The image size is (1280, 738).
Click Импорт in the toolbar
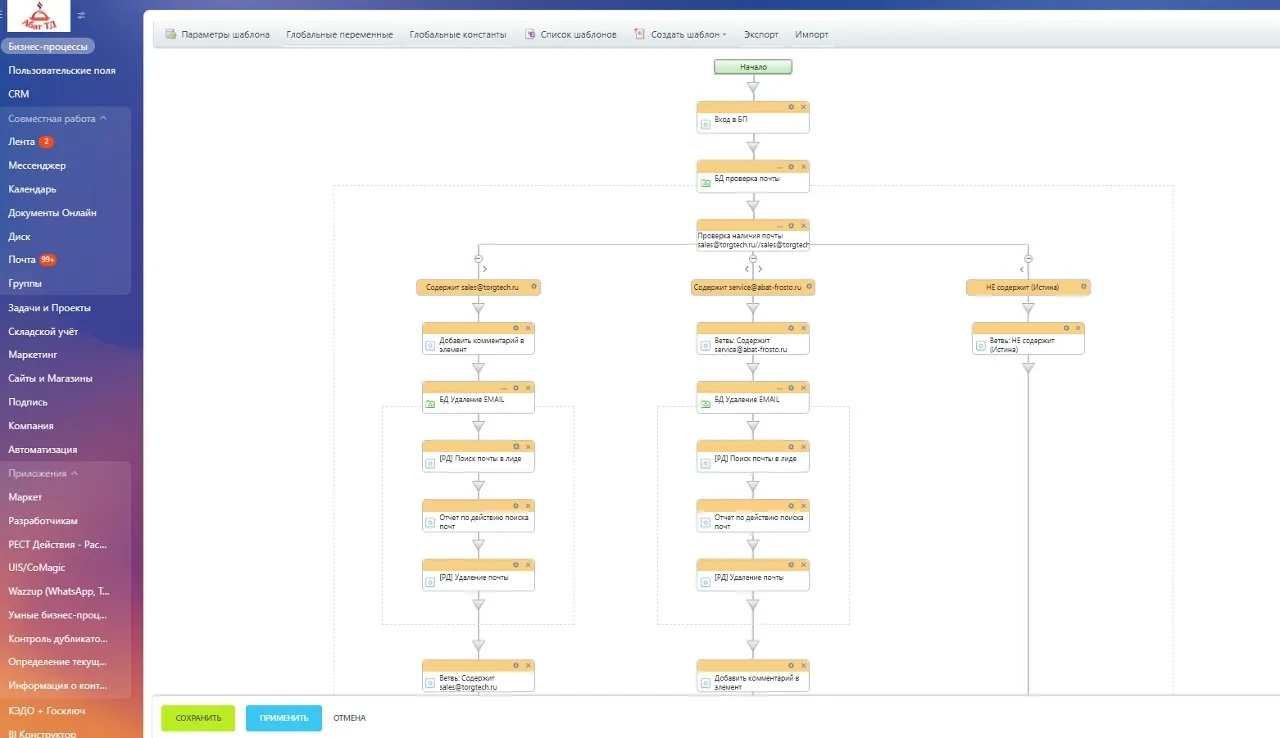tap(812, 34)
